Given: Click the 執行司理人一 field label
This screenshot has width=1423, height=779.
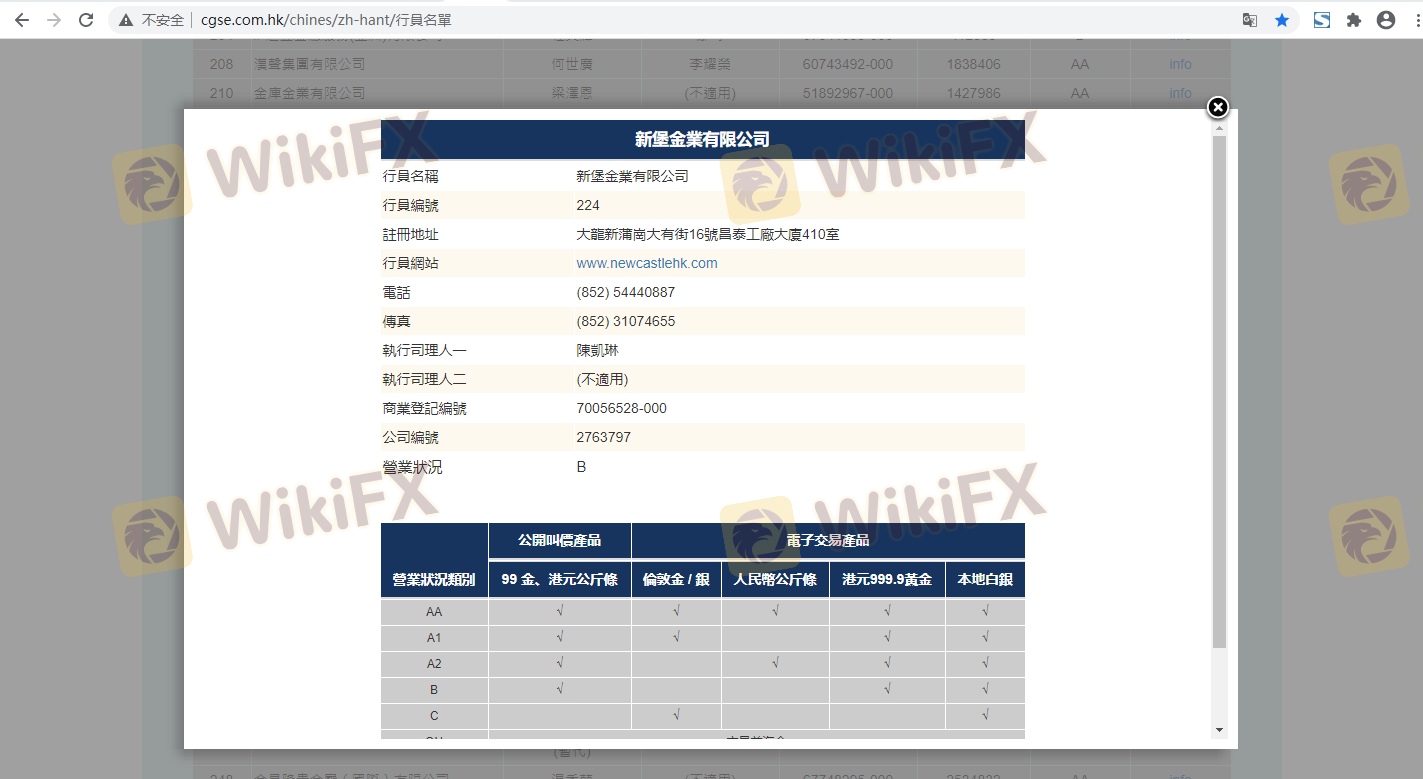Looking at the screenshot, I should pos(425,350).
